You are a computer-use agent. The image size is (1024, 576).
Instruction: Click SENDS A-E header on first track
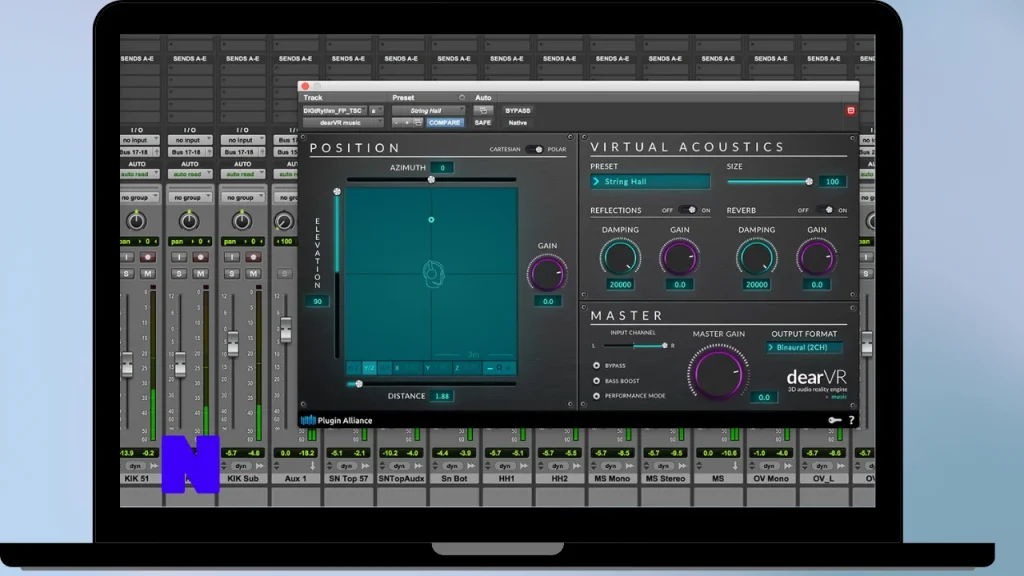(x=138, y=59)
